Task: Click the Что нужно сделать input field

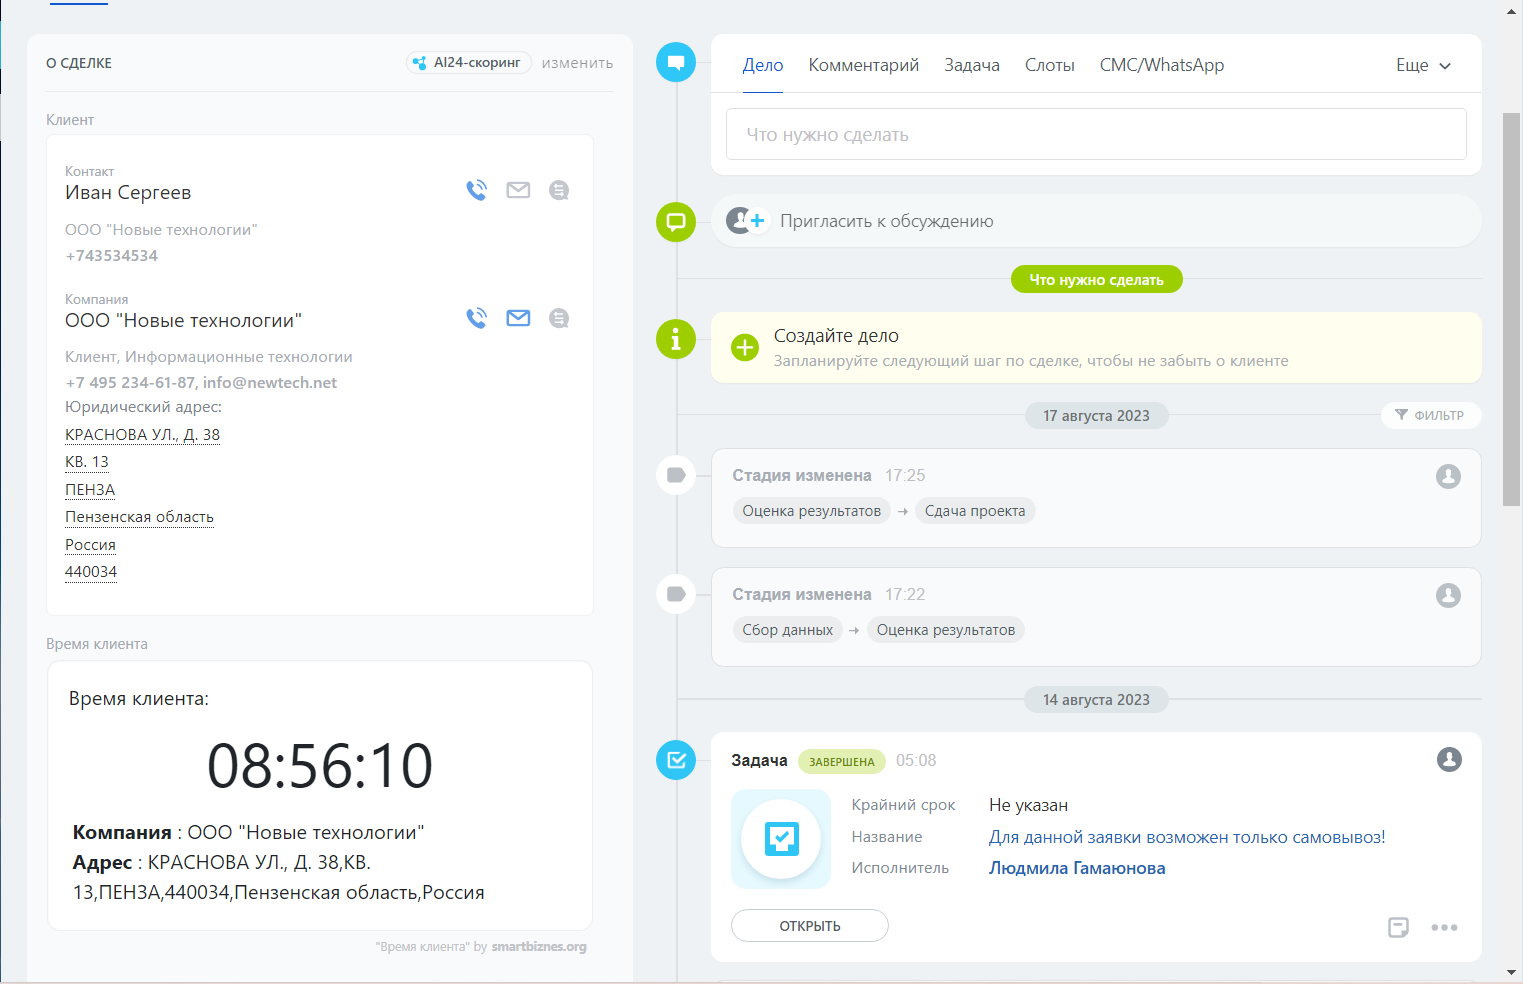Action: [1095, 134]
